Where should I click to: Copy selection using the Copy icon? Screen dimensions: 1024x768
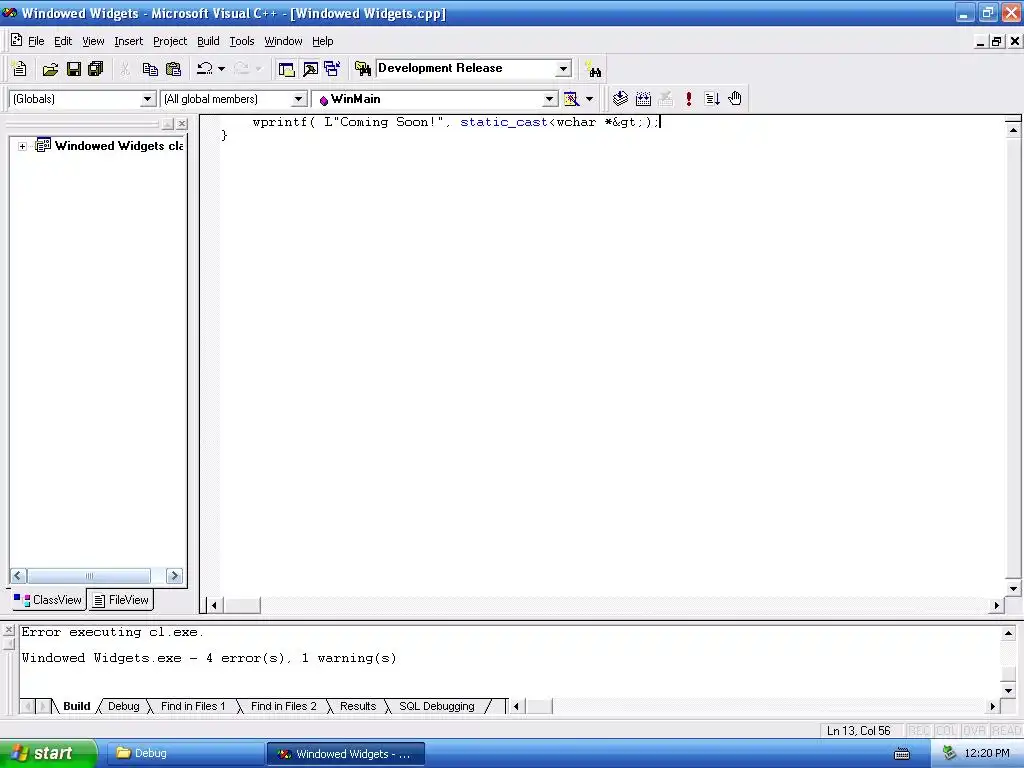(x=150, y=69)
